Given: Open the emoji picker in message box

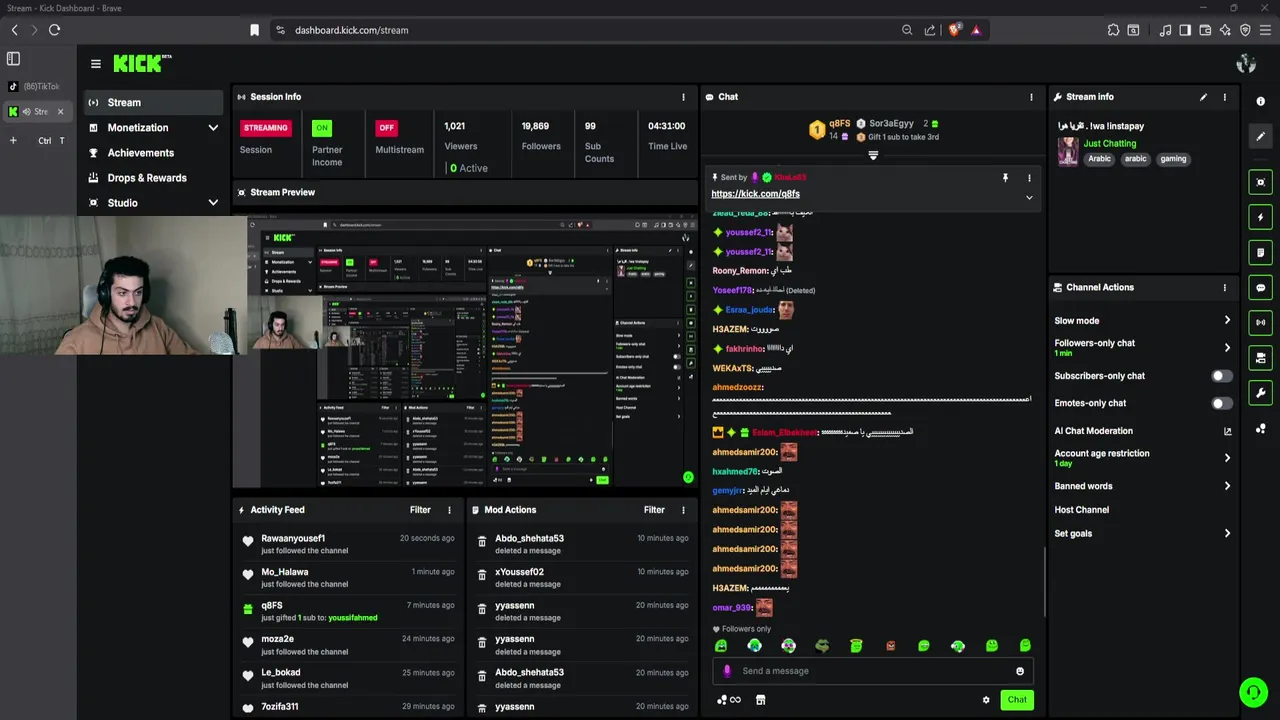Looking at the screenshot, I should pos(1020,671).
